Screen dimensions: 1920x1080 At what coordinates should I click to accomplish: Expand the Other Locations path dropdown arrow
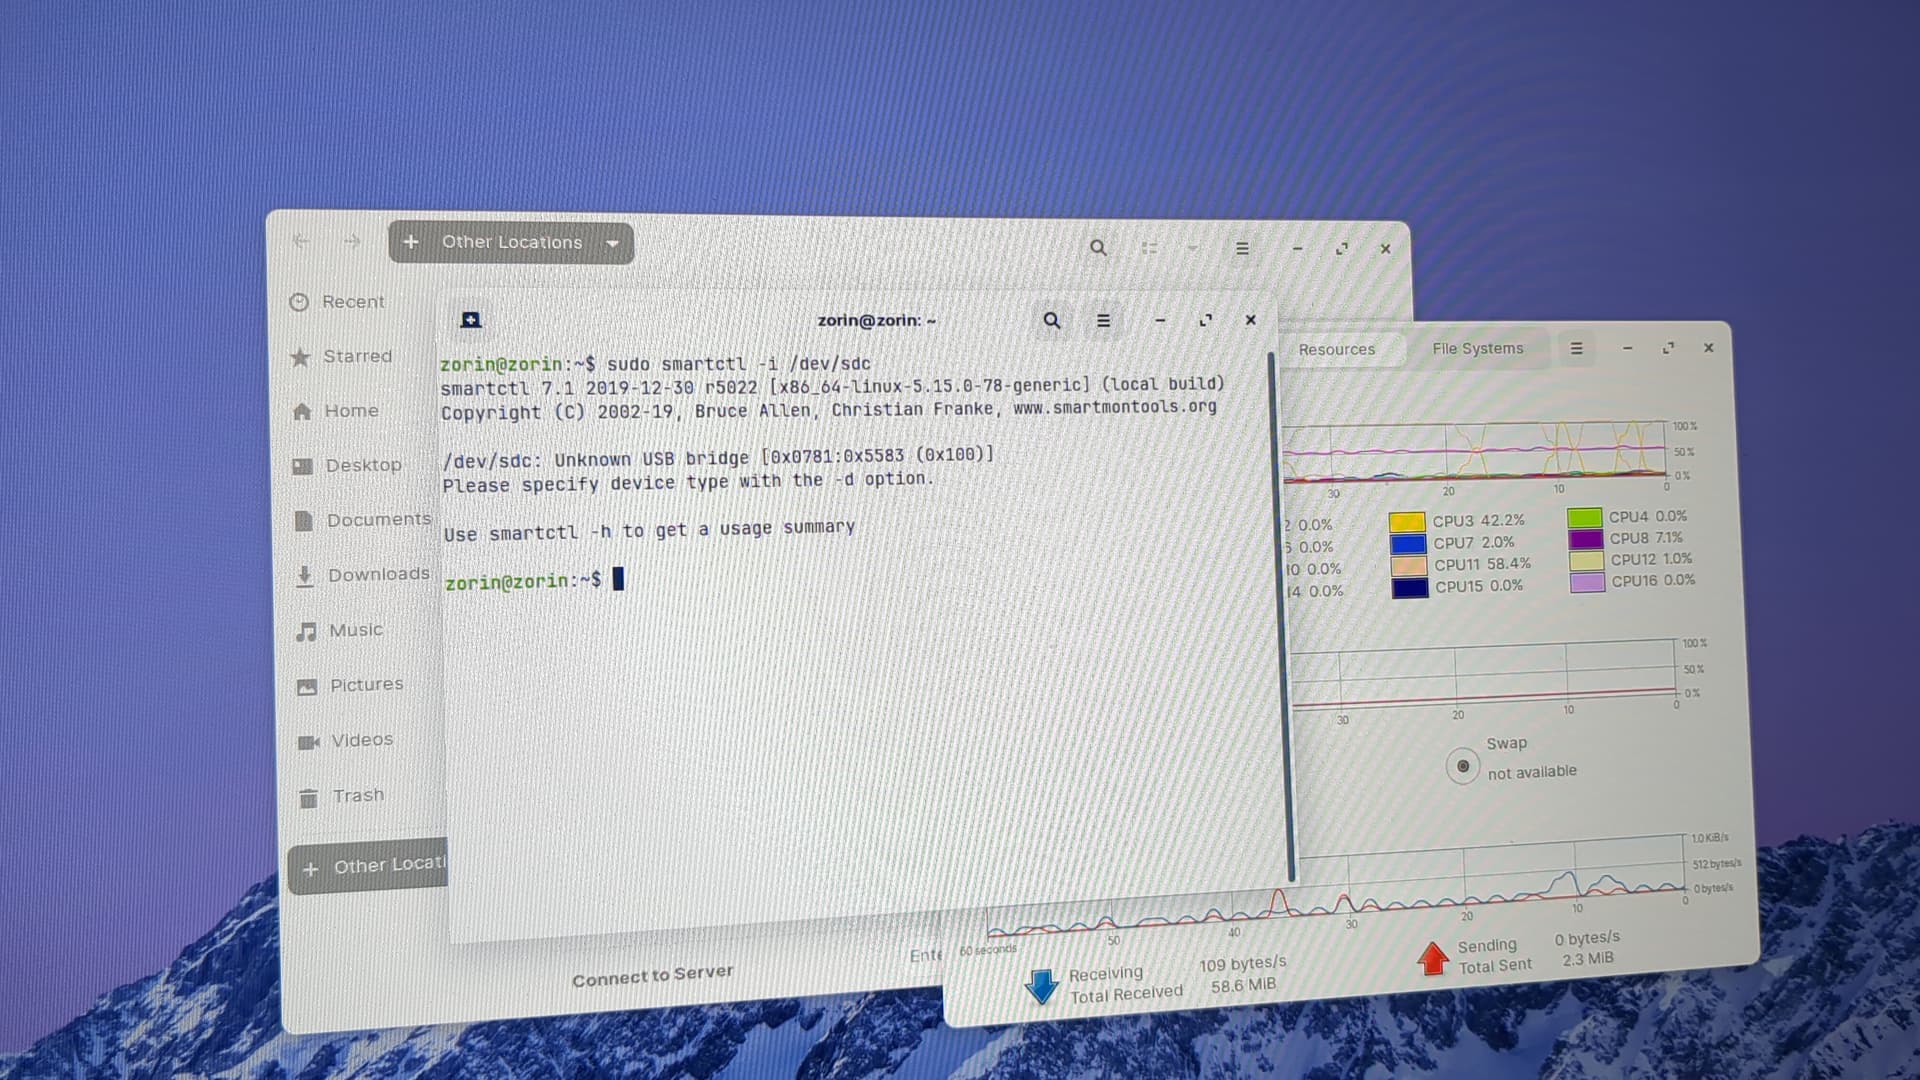[612, 243]
